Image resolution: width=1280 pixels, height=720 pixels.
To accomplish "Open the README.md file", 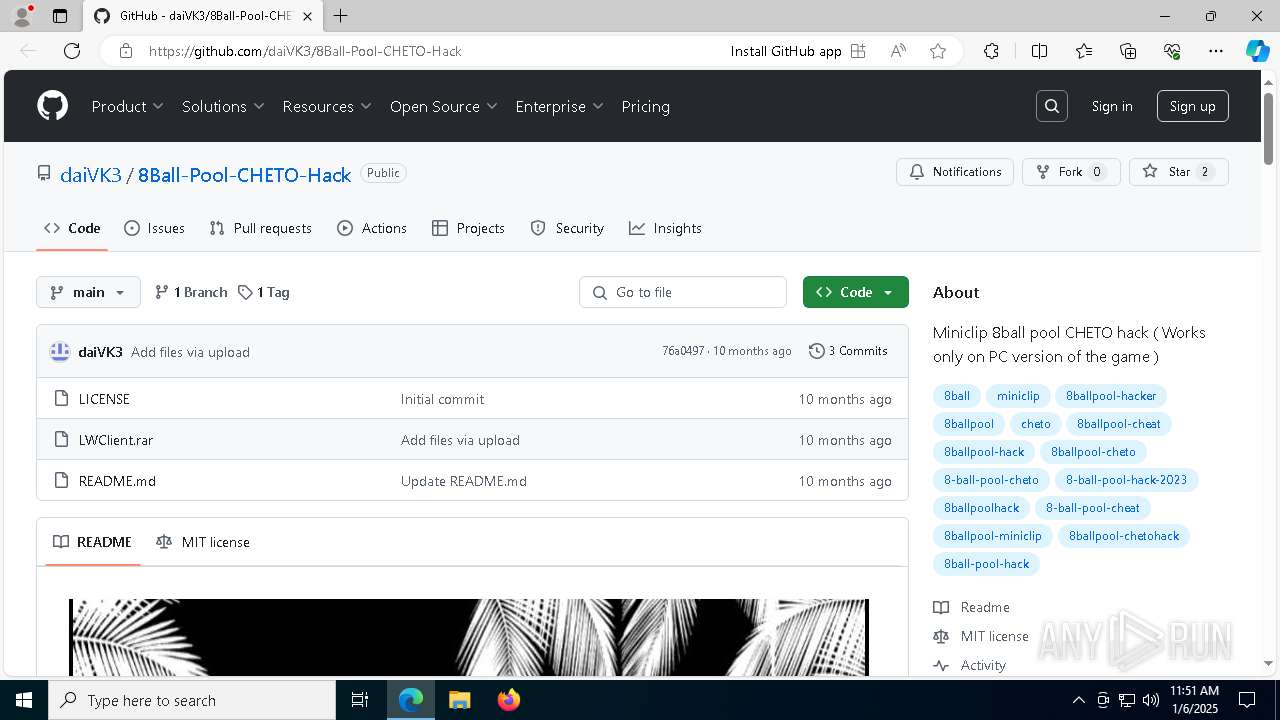I will pyautogui.click(x=117, y=481).
